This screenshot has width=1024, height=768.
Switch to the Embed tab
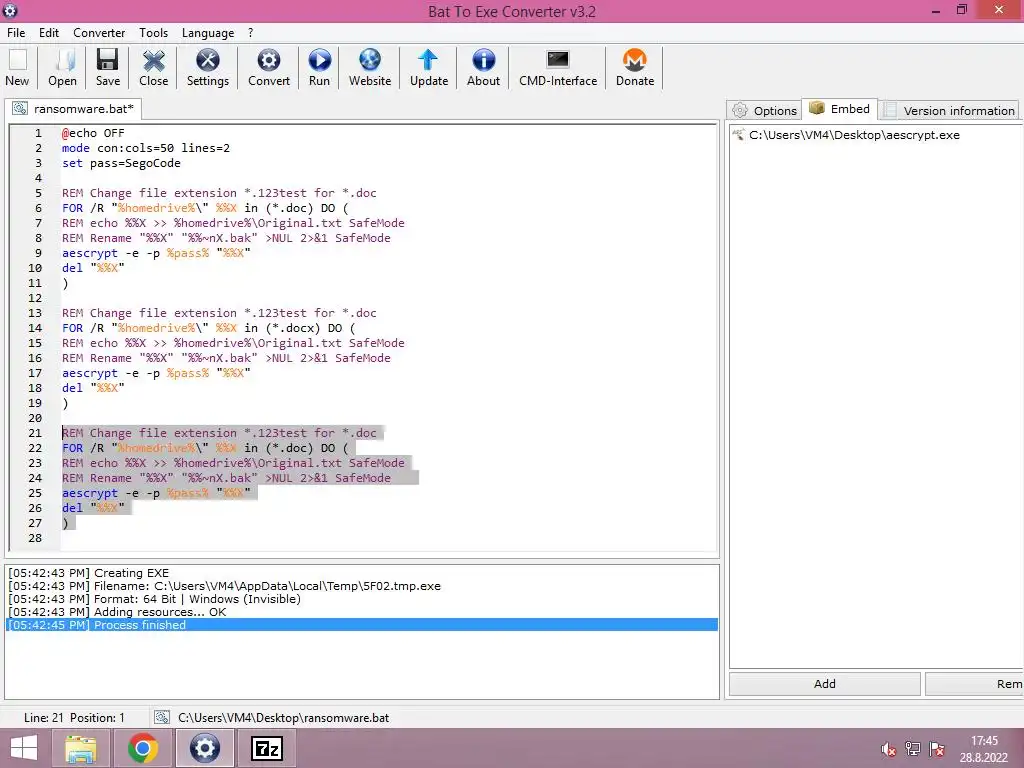pos(839,108)
